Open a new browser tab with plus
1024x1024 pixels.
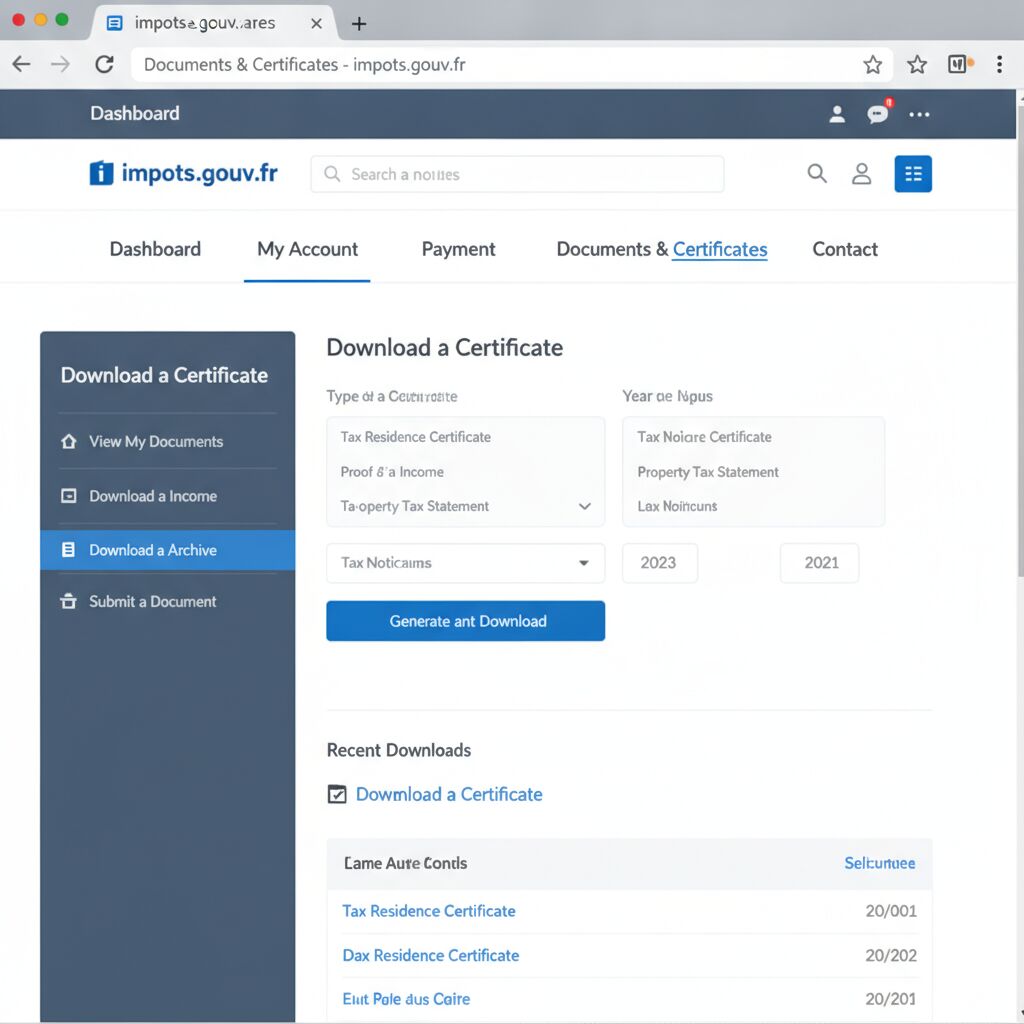click(x=359, y=24)
